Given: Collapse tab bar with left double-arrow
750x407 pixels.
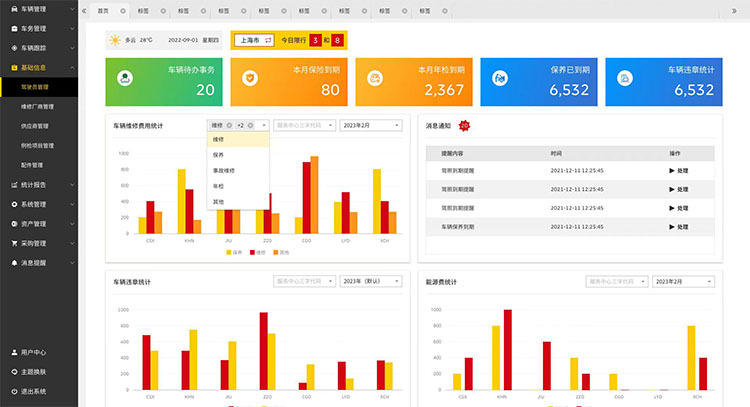Looking at the screenshot, I should pyautogui.click(x=84, y=11).
